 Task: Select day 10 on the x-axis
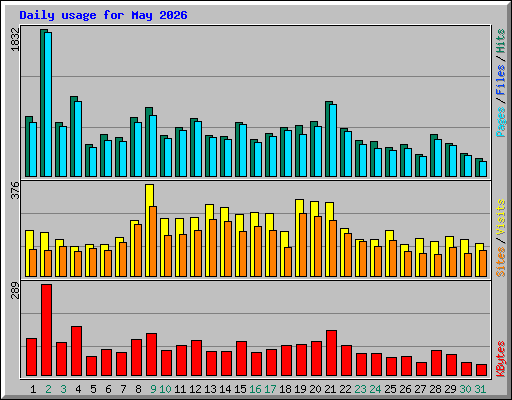(x=165, y=389)
